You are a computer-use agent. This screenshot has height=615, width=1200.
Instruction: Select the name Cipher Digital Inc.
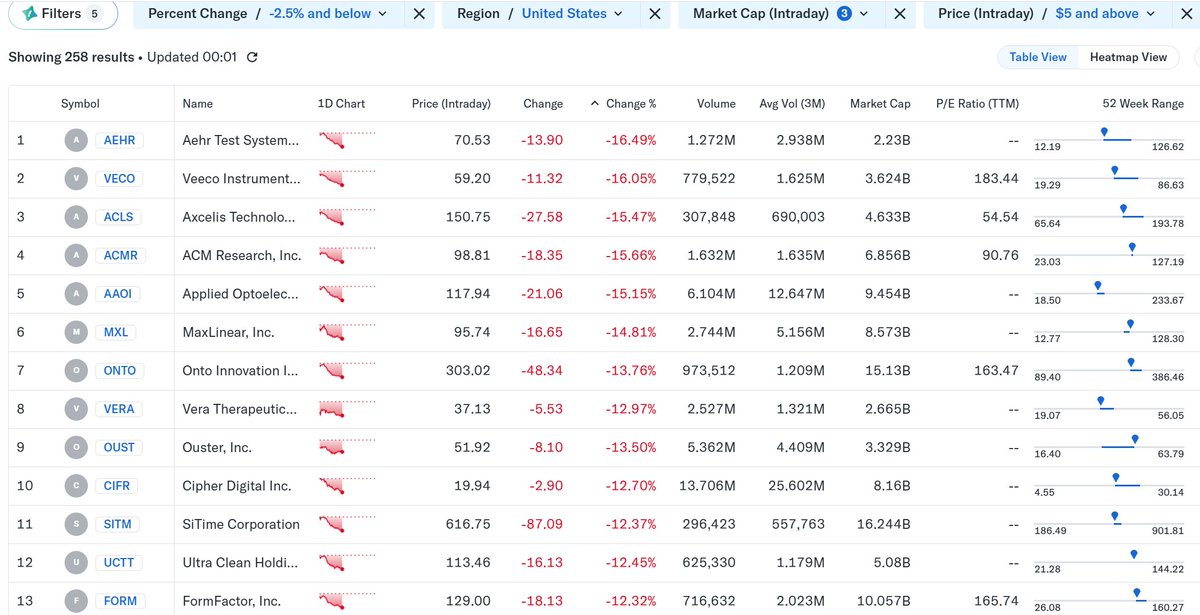[x=237, y=486]
